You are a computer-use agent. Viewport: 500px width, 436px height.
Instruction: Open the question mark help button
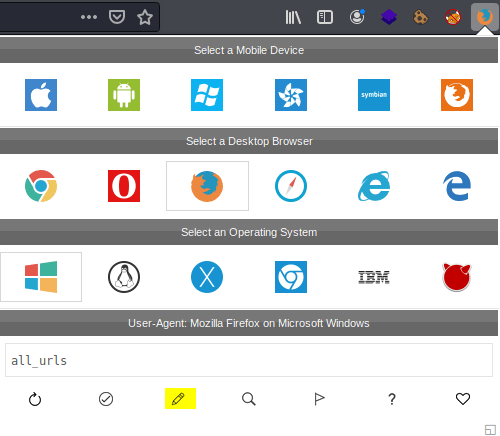click(x=392, y=399)
